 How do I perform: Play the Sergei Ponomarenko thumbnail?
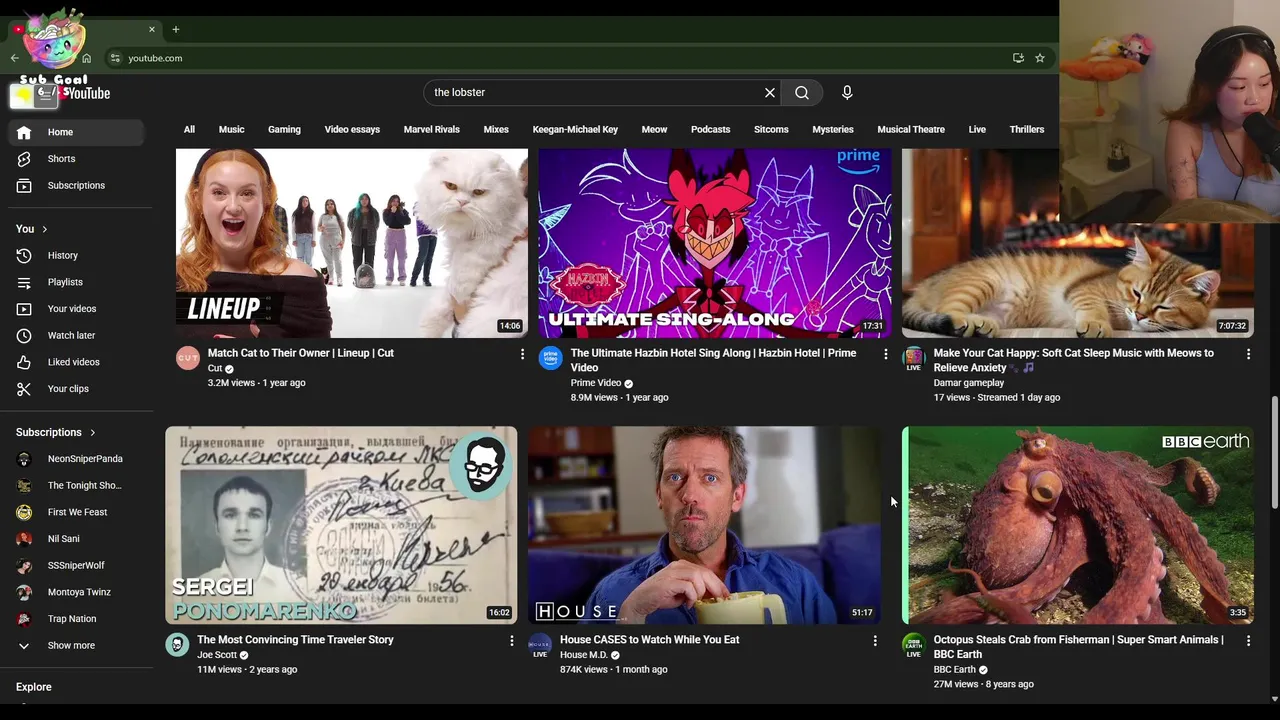[341, 525]
